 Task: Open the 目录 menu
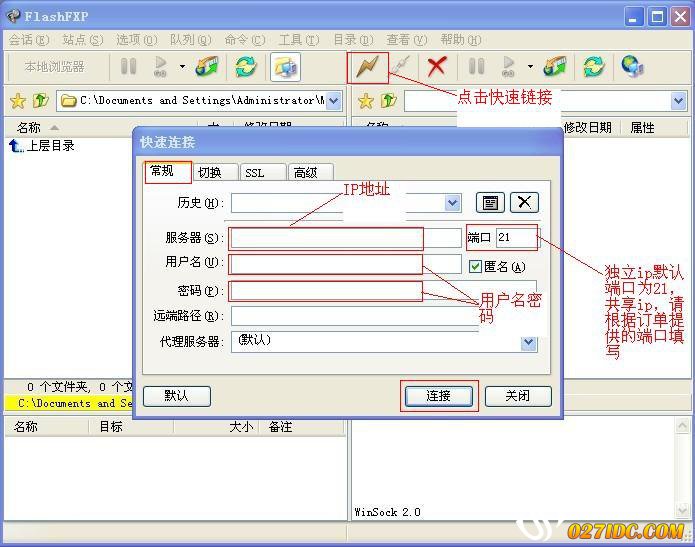(x=353, y=40)
